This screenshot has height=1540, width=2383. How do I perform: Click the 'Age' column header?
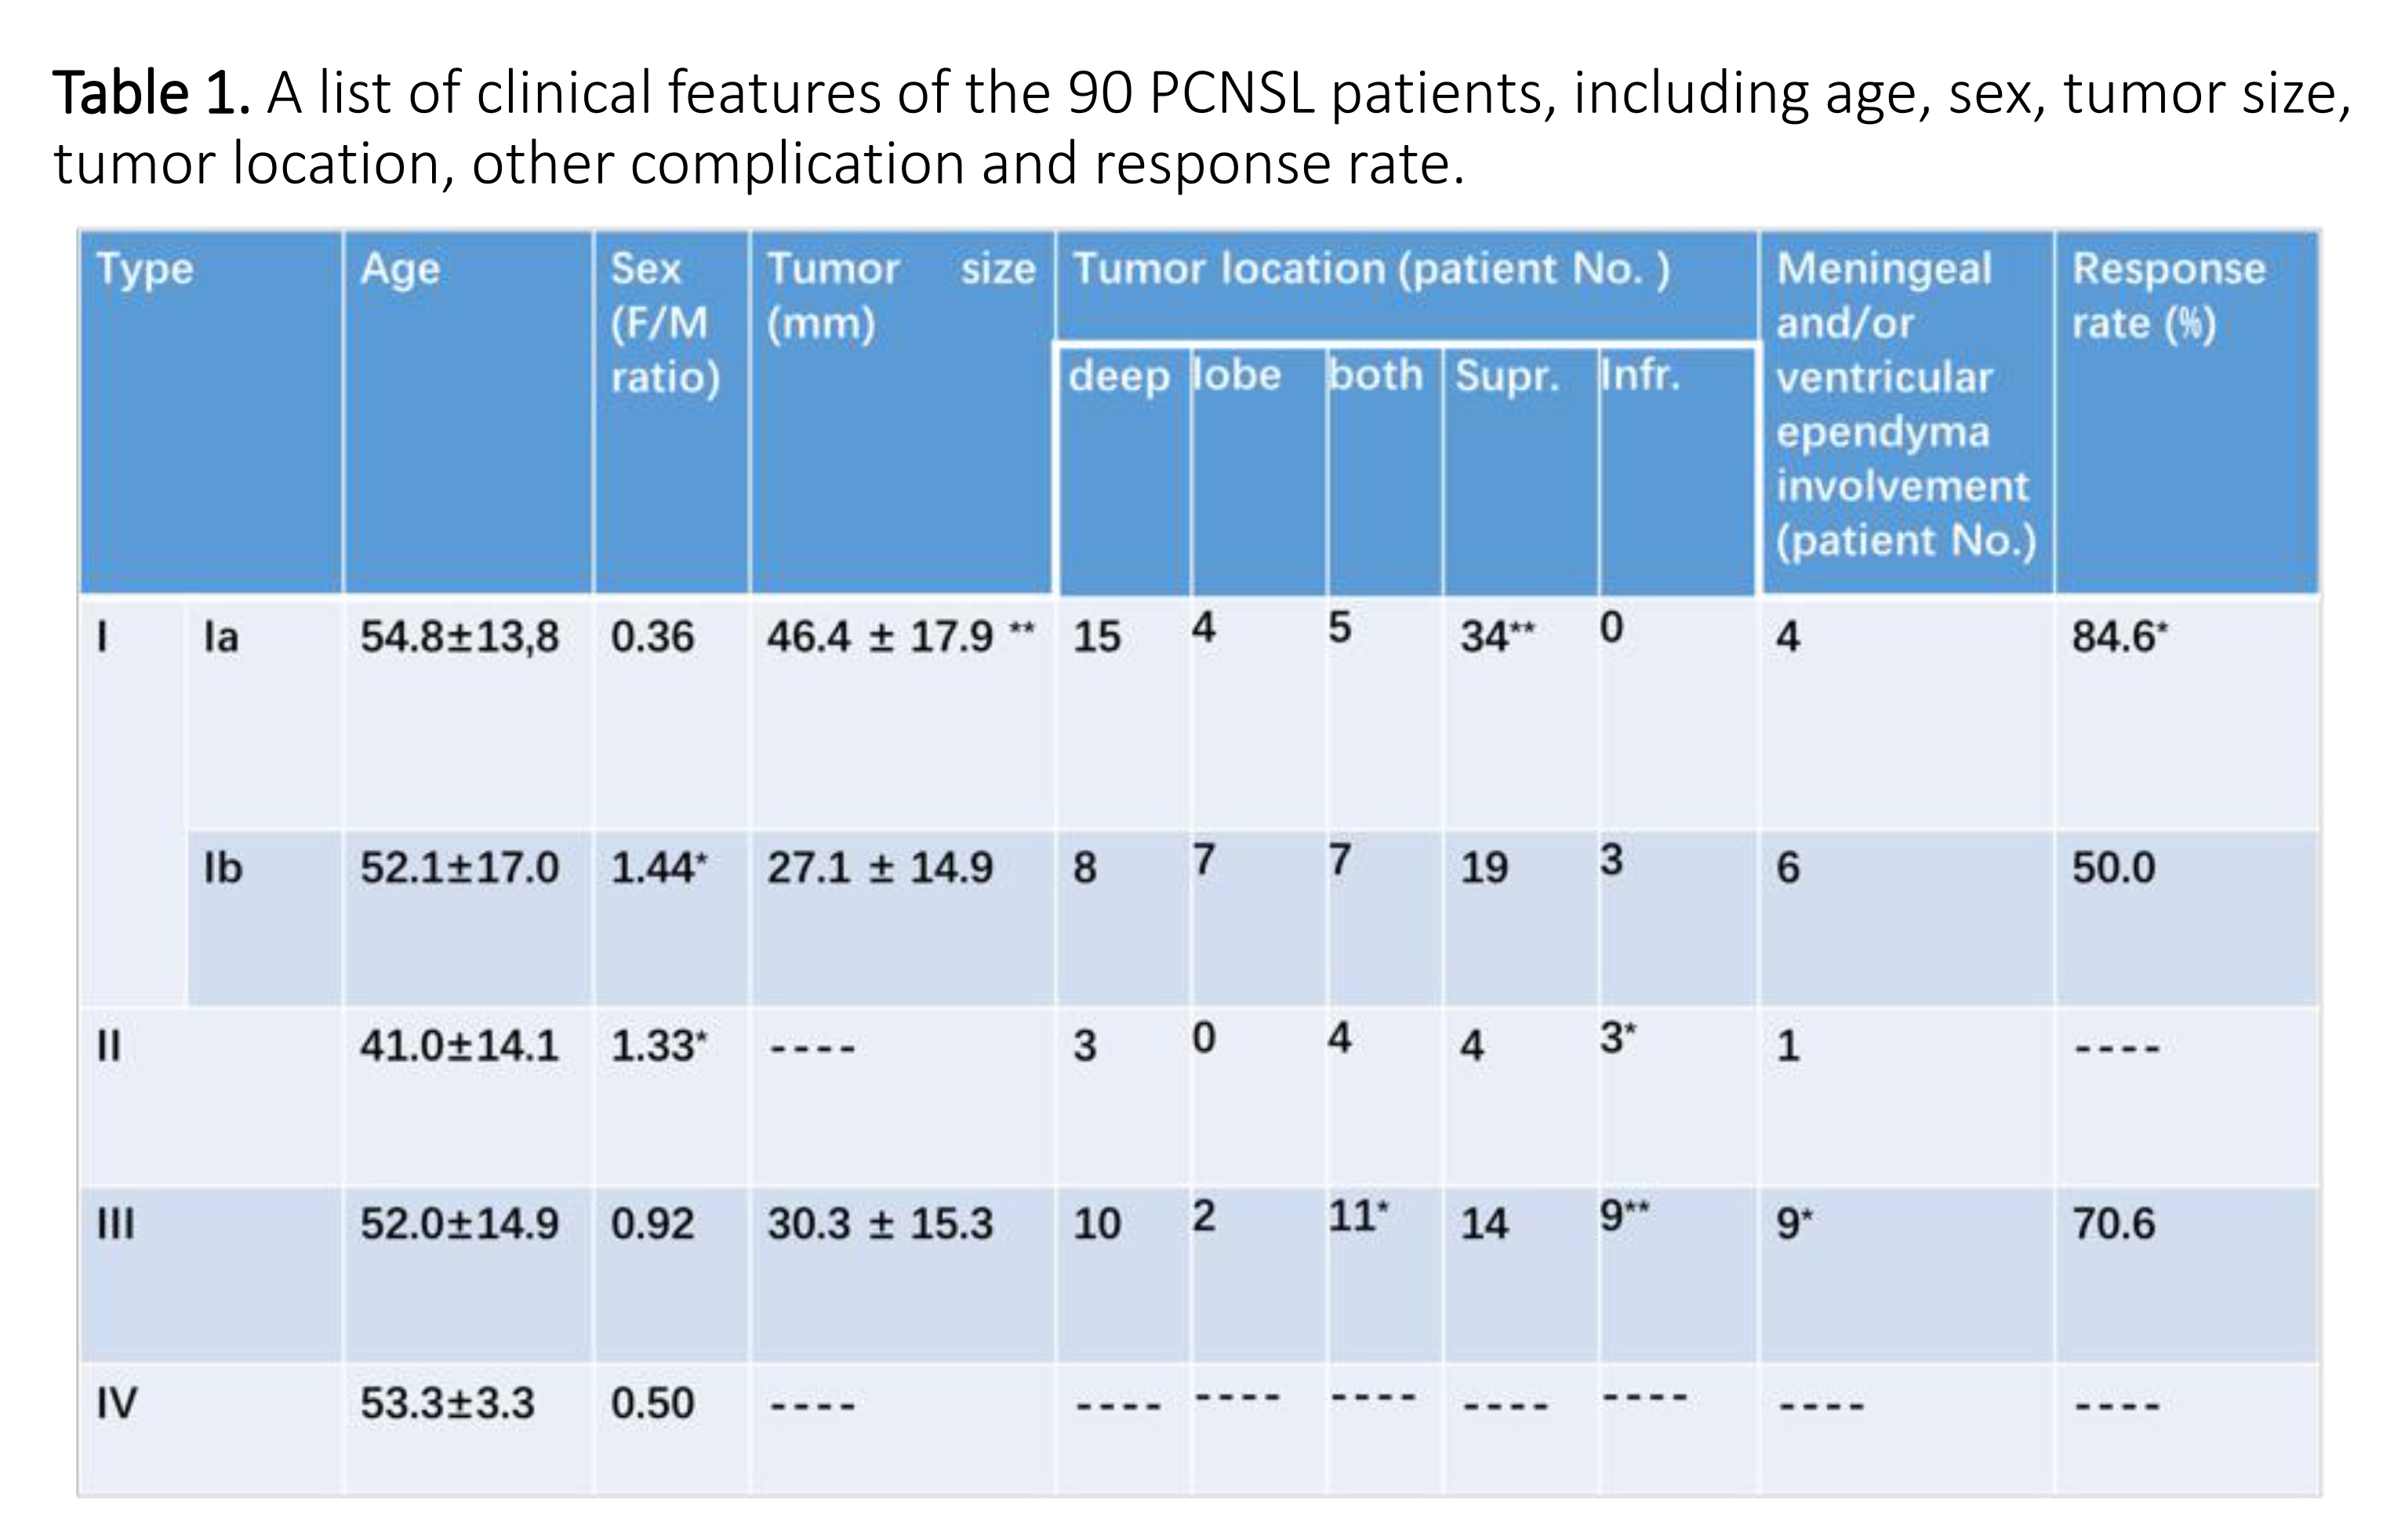[400, 270]
